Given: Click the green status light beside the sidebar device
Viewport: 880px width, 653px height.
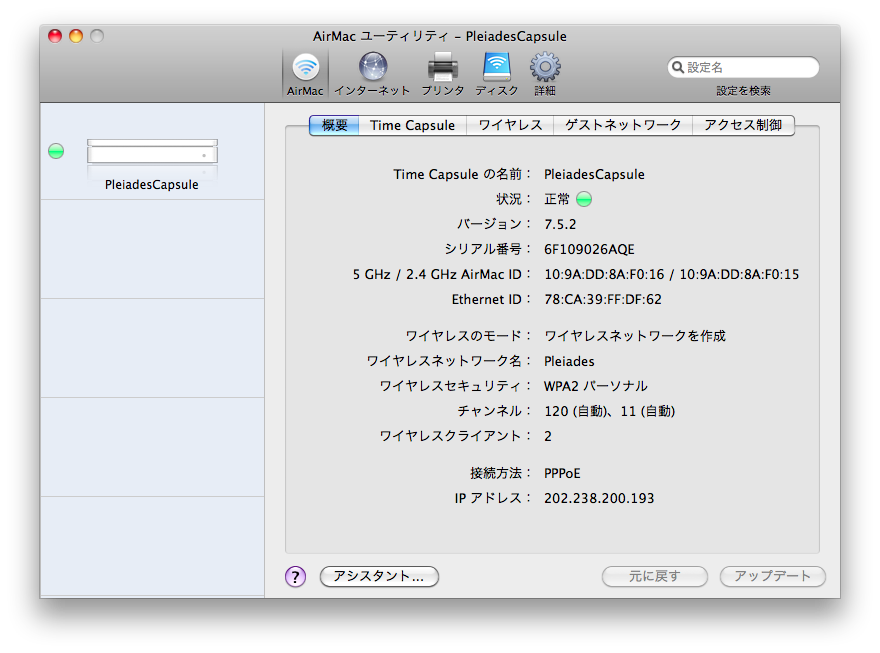Looking at the screenshot, I should pos(56,151).
